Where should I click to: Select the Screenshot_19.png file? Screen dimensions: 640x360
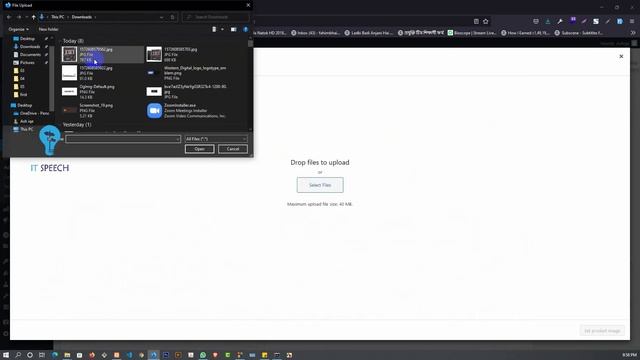click(x=102, y=110)
